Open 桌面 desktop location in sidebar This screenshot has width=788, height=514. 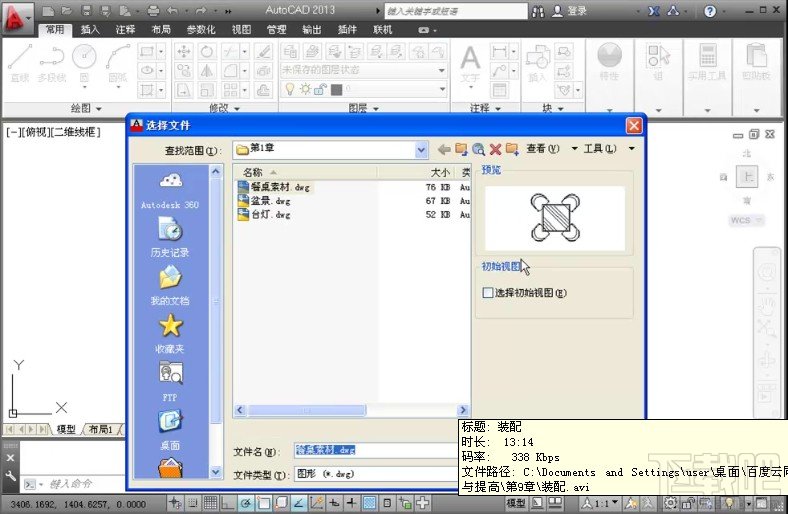point(170,430)
